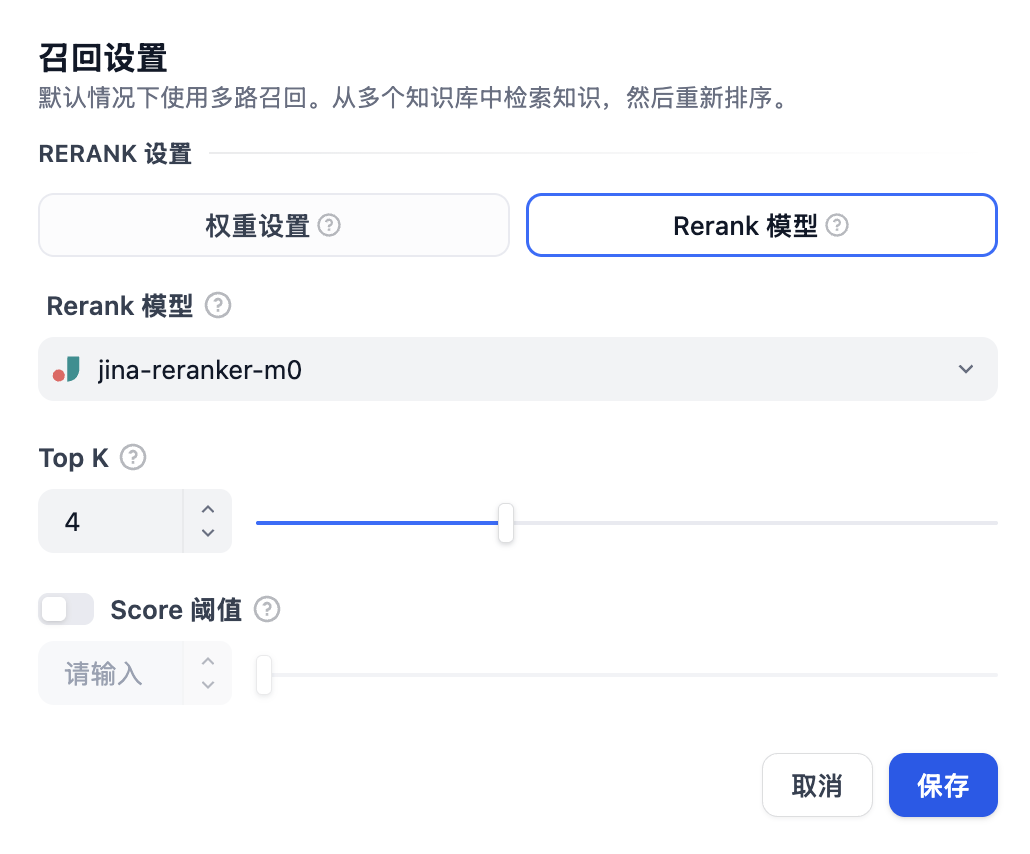Enable the Score 阈值 toggle switch
Viewport: 1030px width, 854px height.
[x=66, y=608]
